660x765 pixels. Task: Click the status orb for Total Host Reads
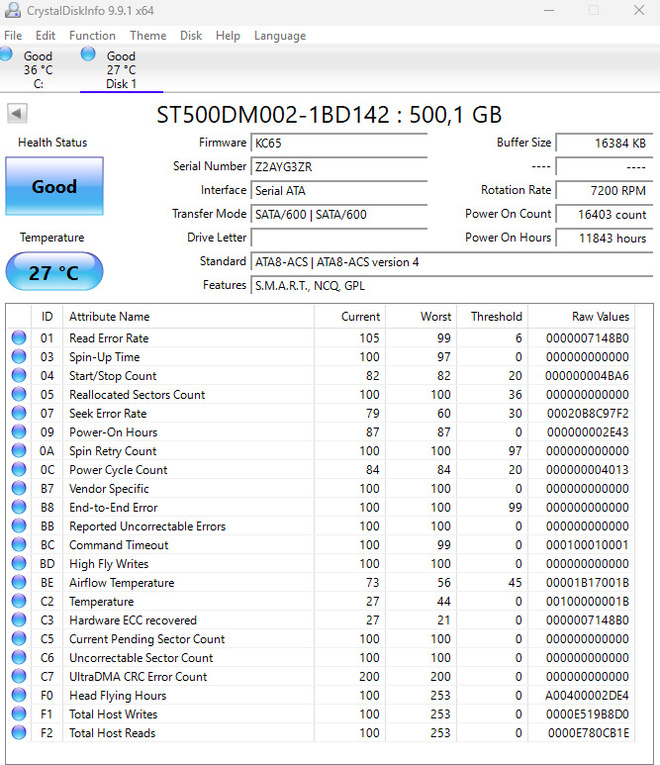click(19, 732)
